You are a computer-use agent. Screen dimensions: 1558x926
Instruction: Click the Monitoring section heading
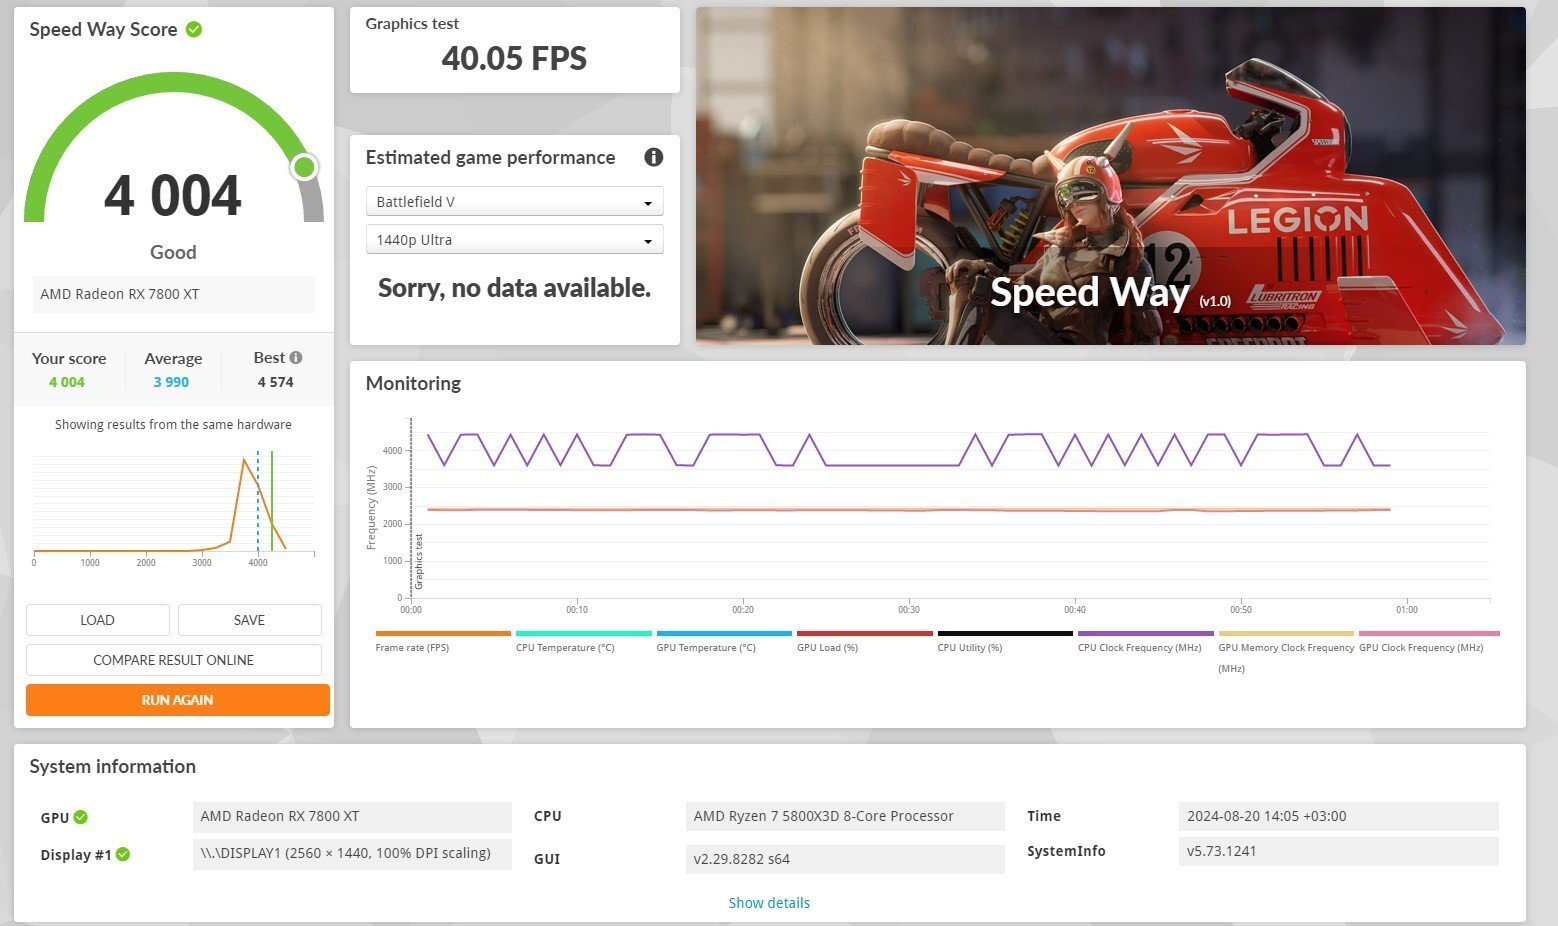click(413, 383)
